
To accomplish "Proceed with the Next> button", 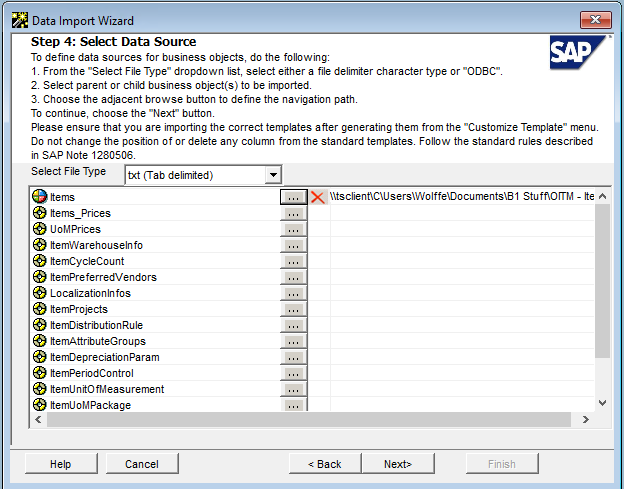I will [398, 464].
